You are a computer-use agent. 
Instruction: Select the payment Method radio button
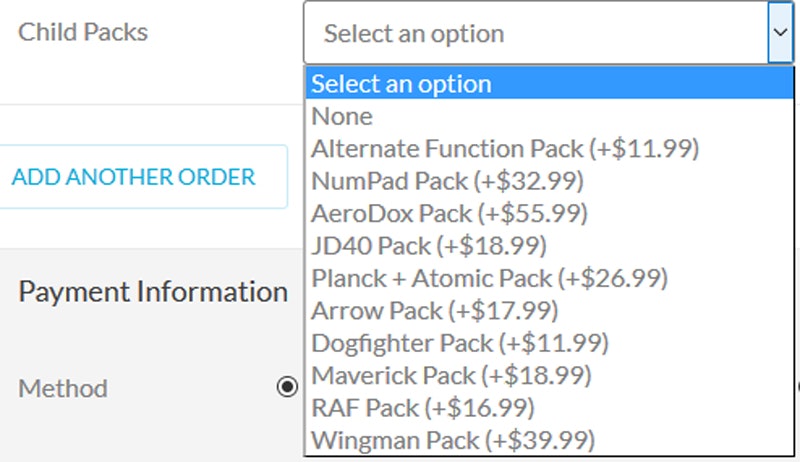pyautogui.click(x=288, y=387)
